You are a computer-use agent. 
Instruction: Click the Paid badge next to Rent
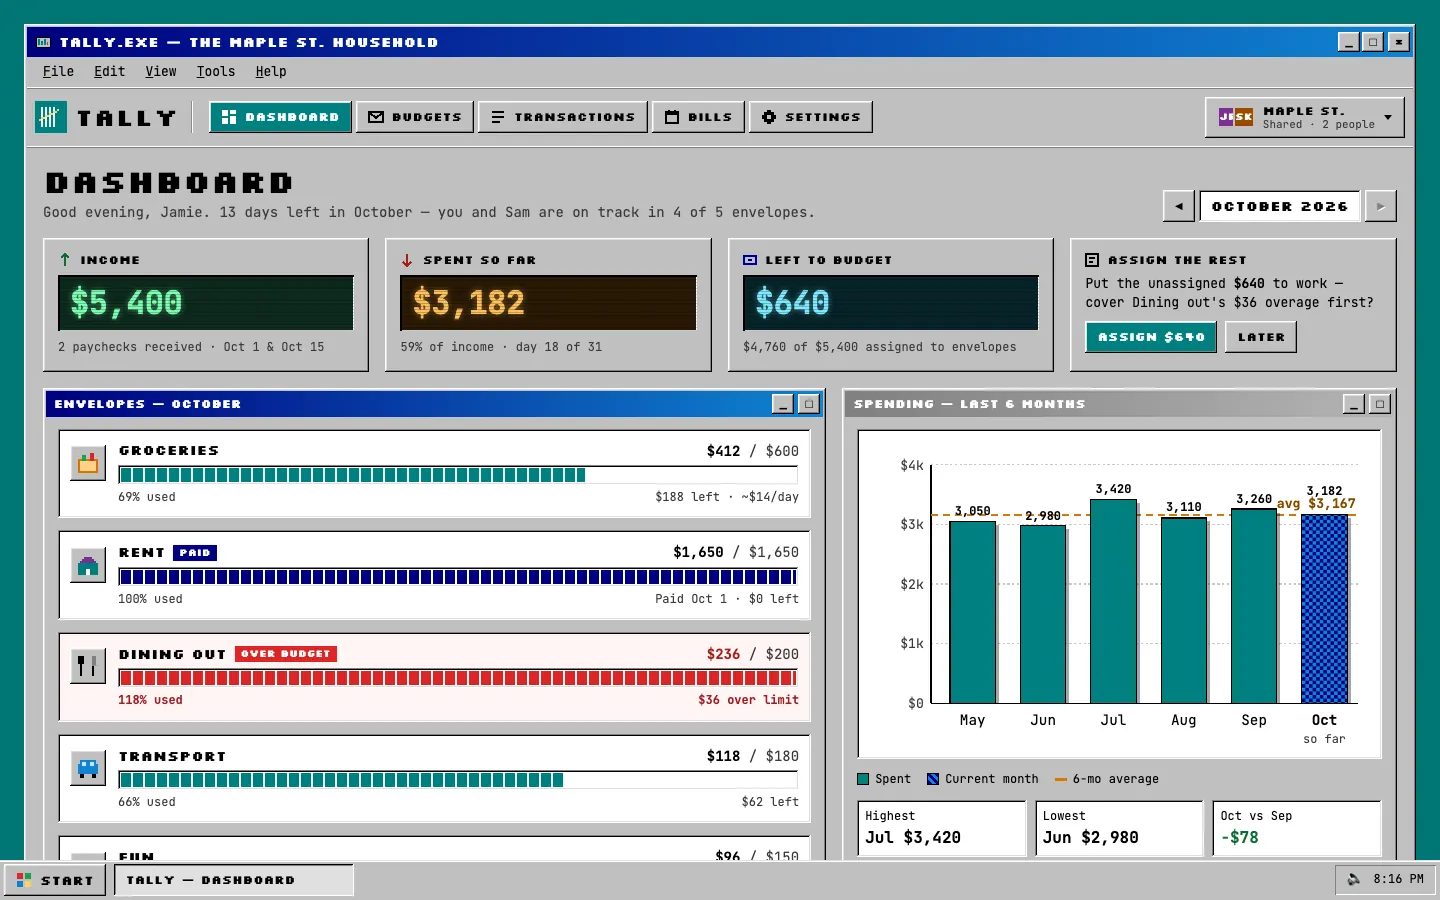coord(195,552)
